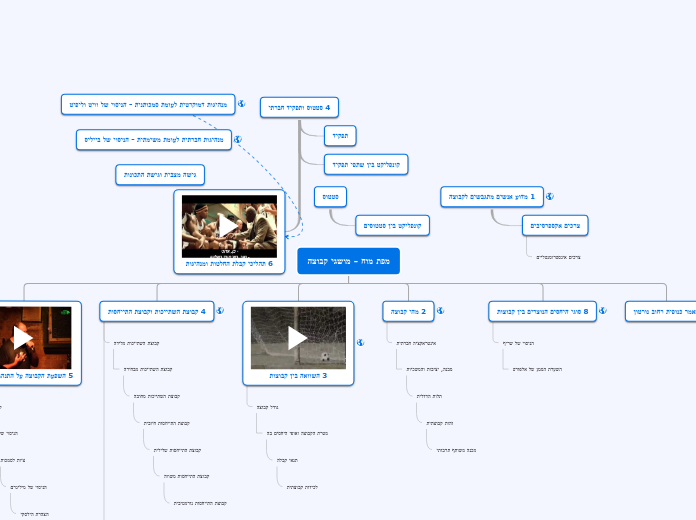Select subtopic קבוצת השתייכות מבחירה
Image resolution: width=696 pixels, height=520 pixels.
[148, 369]
